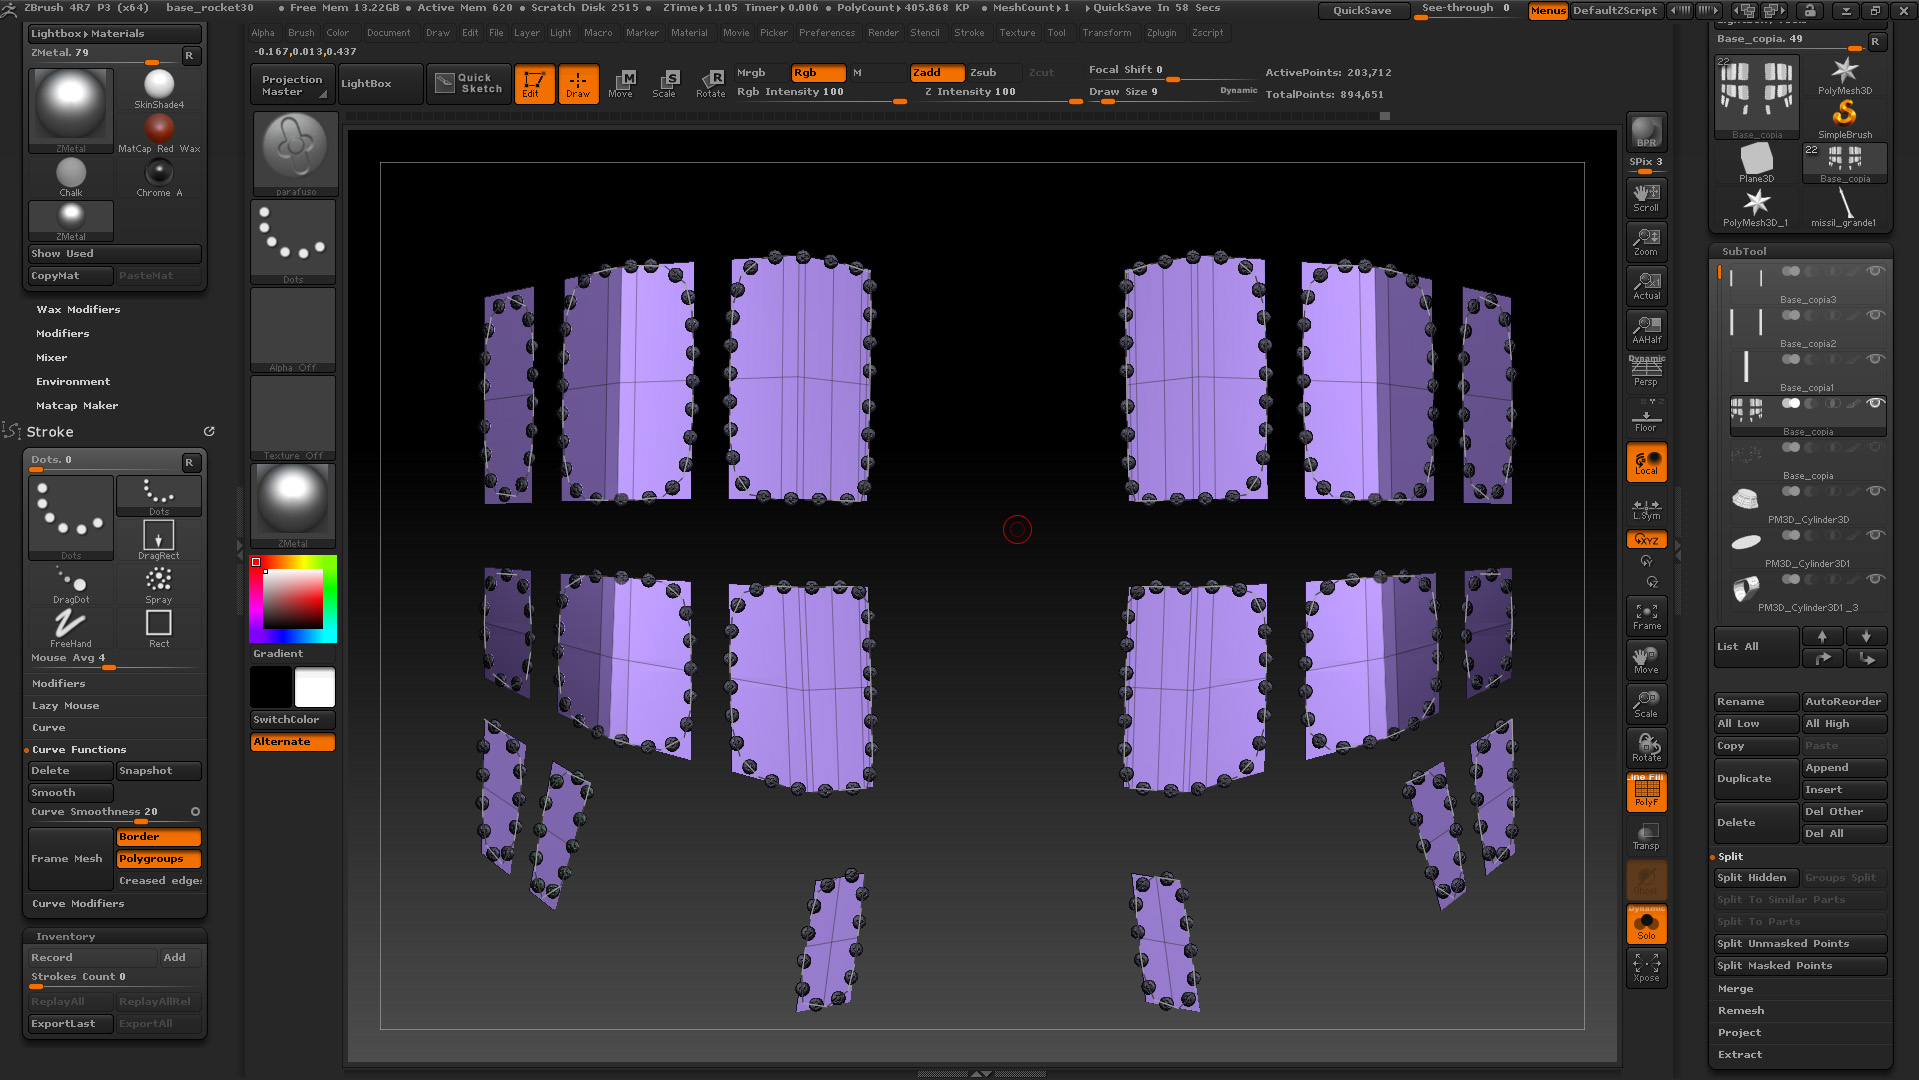This screenshot has width=1919, height=1080.
Task: Toggle Solo mode on
Action: pyautogui.click(x=1646, y=925)
